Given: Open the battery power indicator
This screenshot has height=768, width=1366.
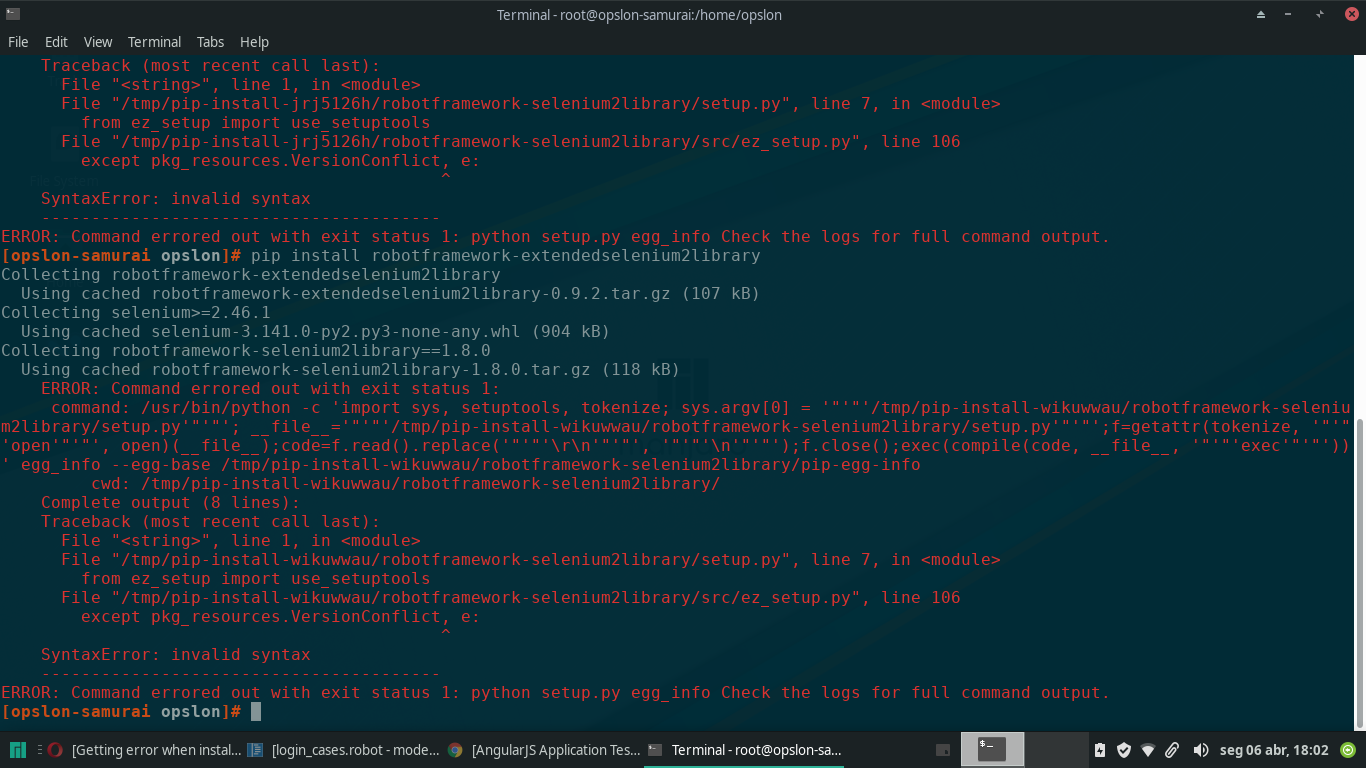Looking at the screenshot, I should (x=1100, y=750).
